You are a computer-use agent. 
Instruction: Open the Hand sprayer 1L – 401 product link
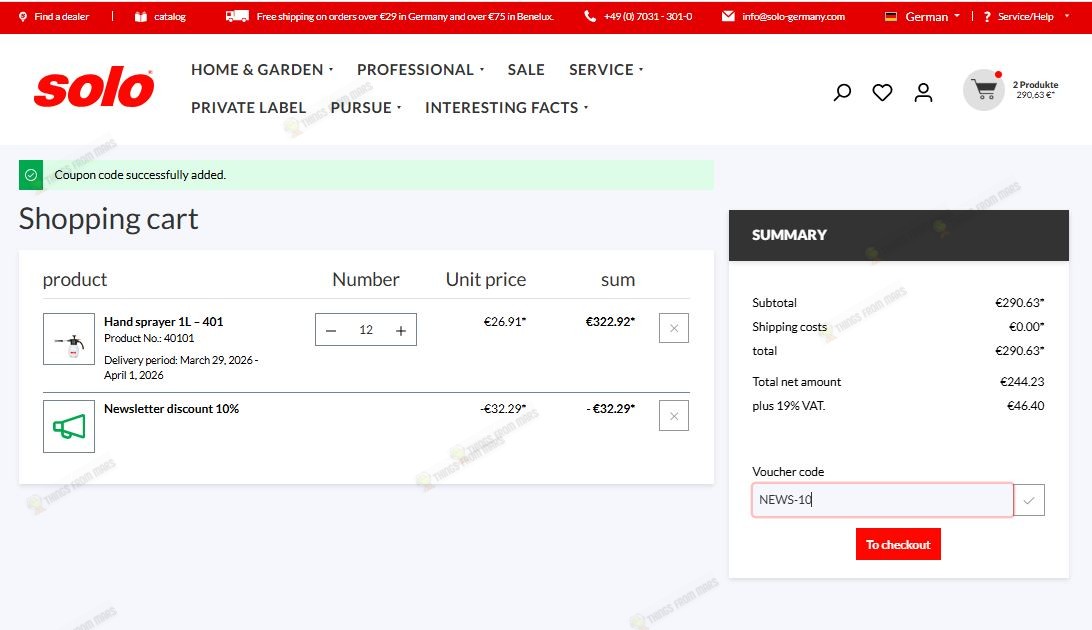tap(164, 322)
